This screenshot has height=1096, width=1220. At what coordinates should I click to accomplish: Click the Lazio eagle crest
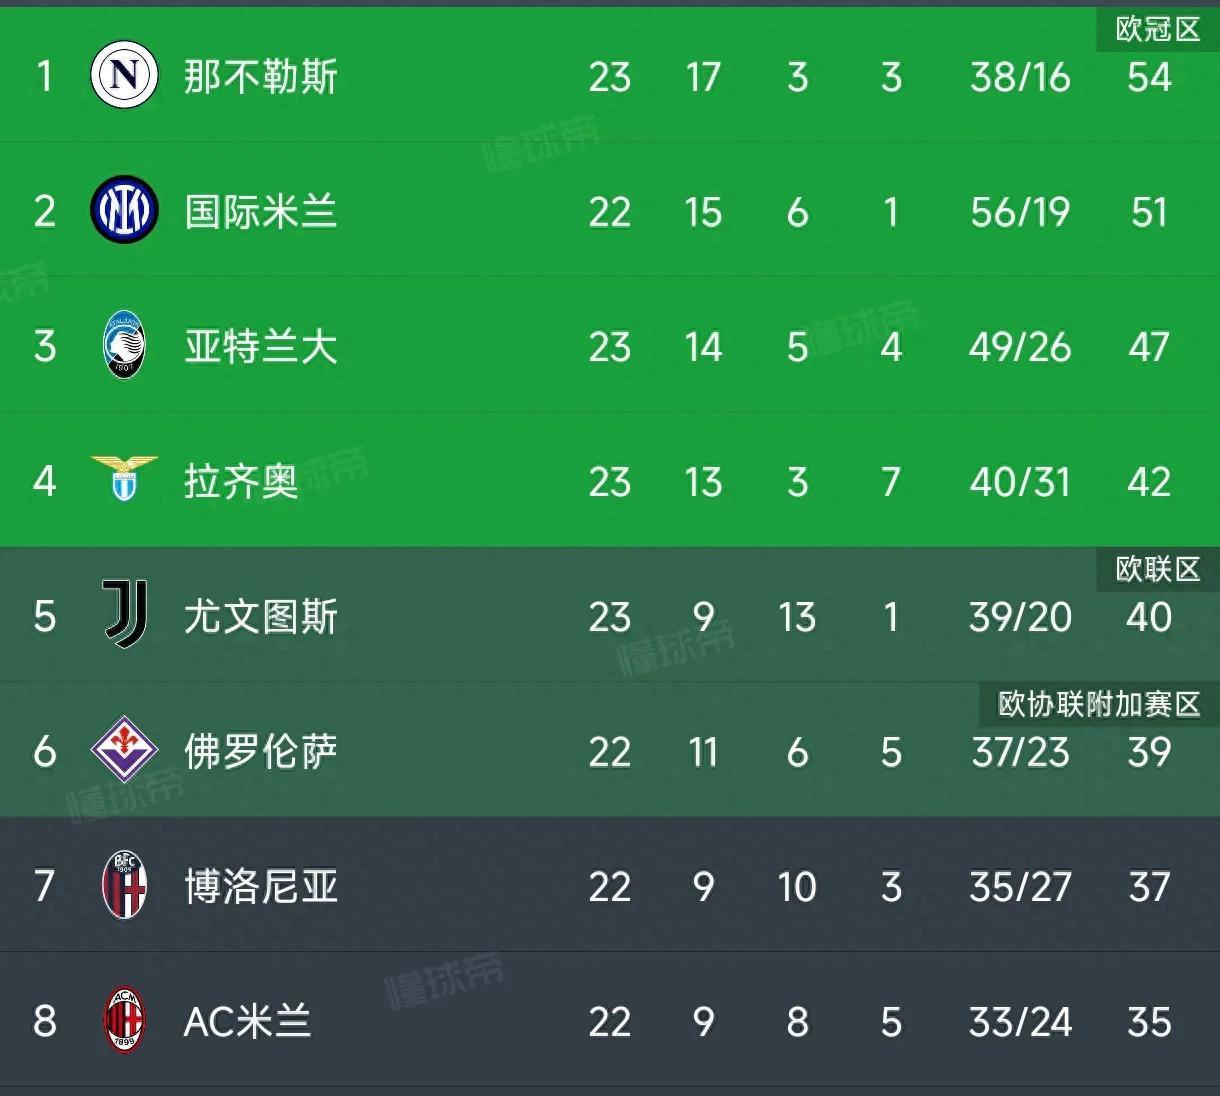pyautogui.click(x=124, y=479)
